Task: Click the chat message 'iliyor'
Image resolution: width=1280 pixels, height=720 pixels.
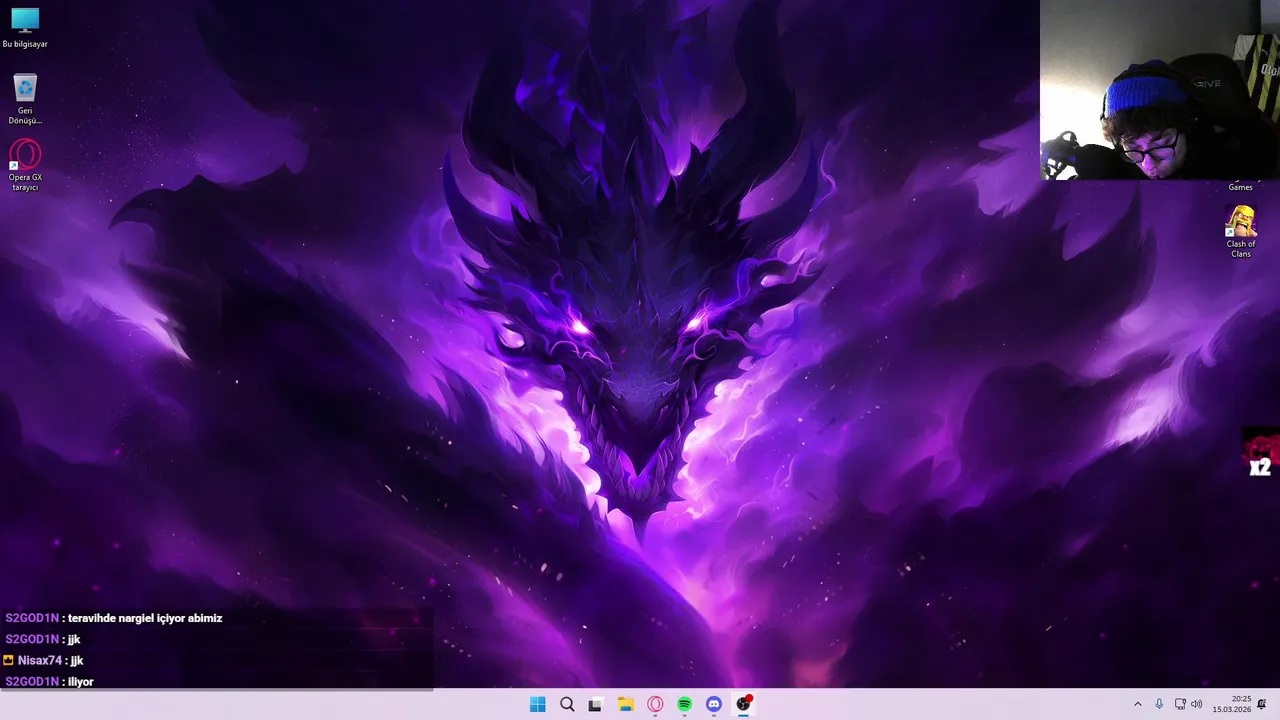Action: pos(80,681)
